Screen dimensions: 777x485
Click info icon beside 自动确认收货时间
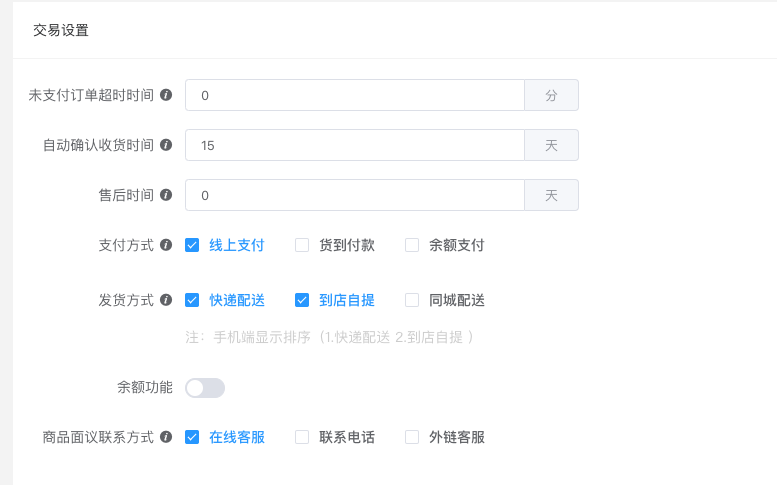coord(166,145)
